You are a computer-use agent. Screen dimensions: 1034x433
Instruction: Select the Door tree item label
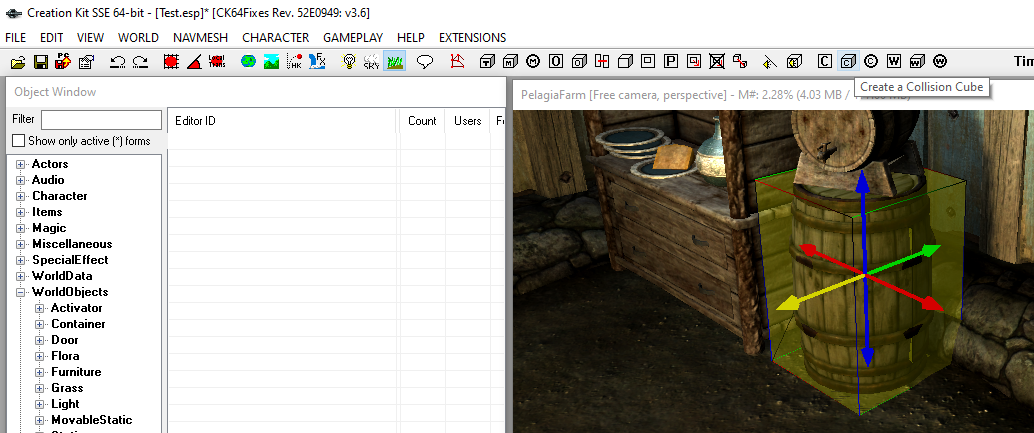[x=65, y=340]
